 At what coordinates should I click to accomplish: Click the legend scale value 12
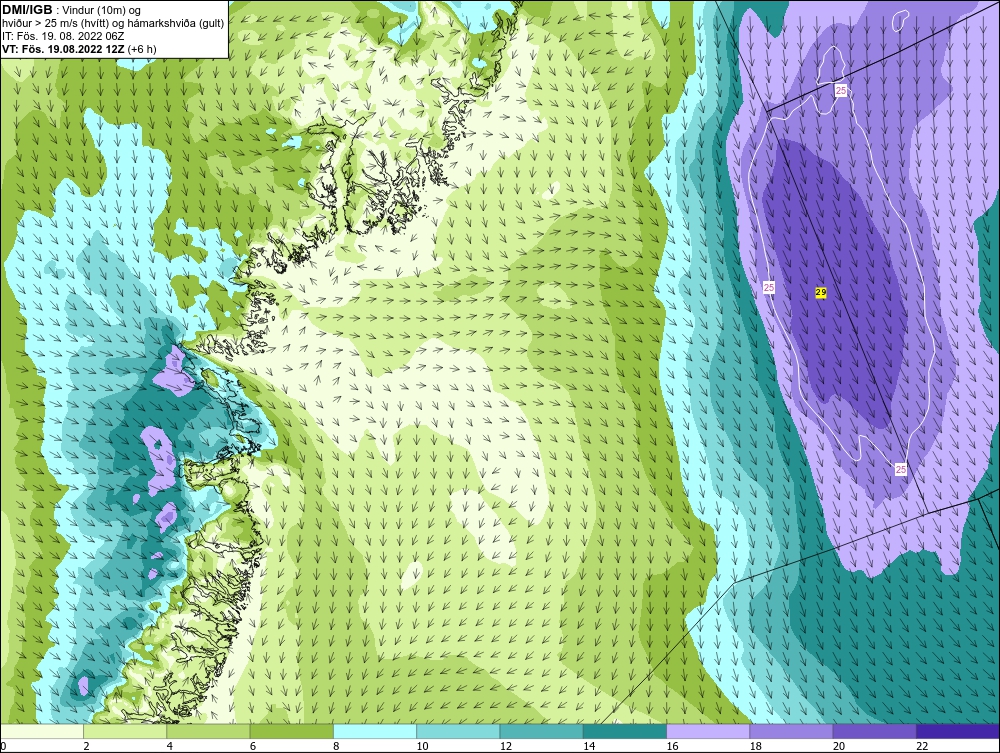coord(506,747)
